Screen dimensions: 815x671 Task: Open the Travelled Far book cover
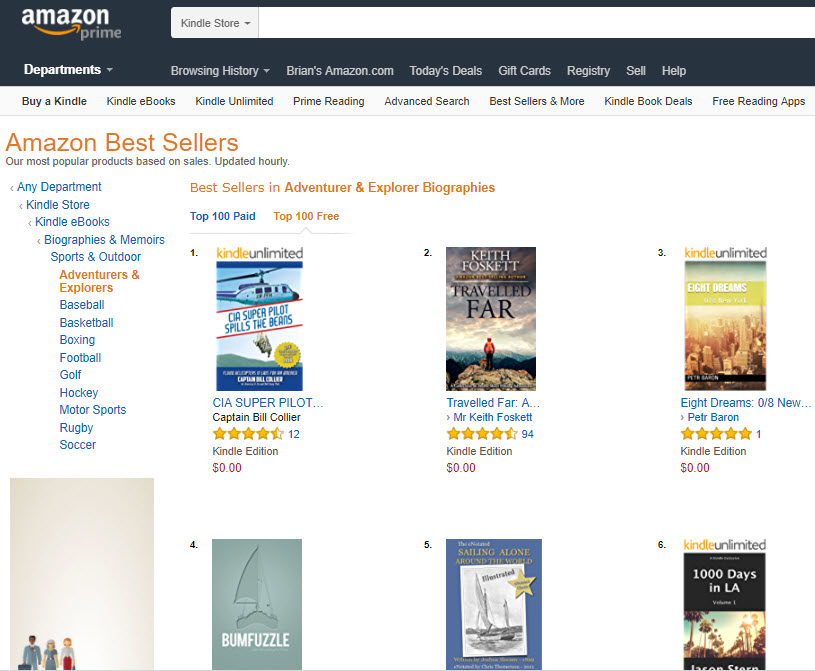point(491,319)
